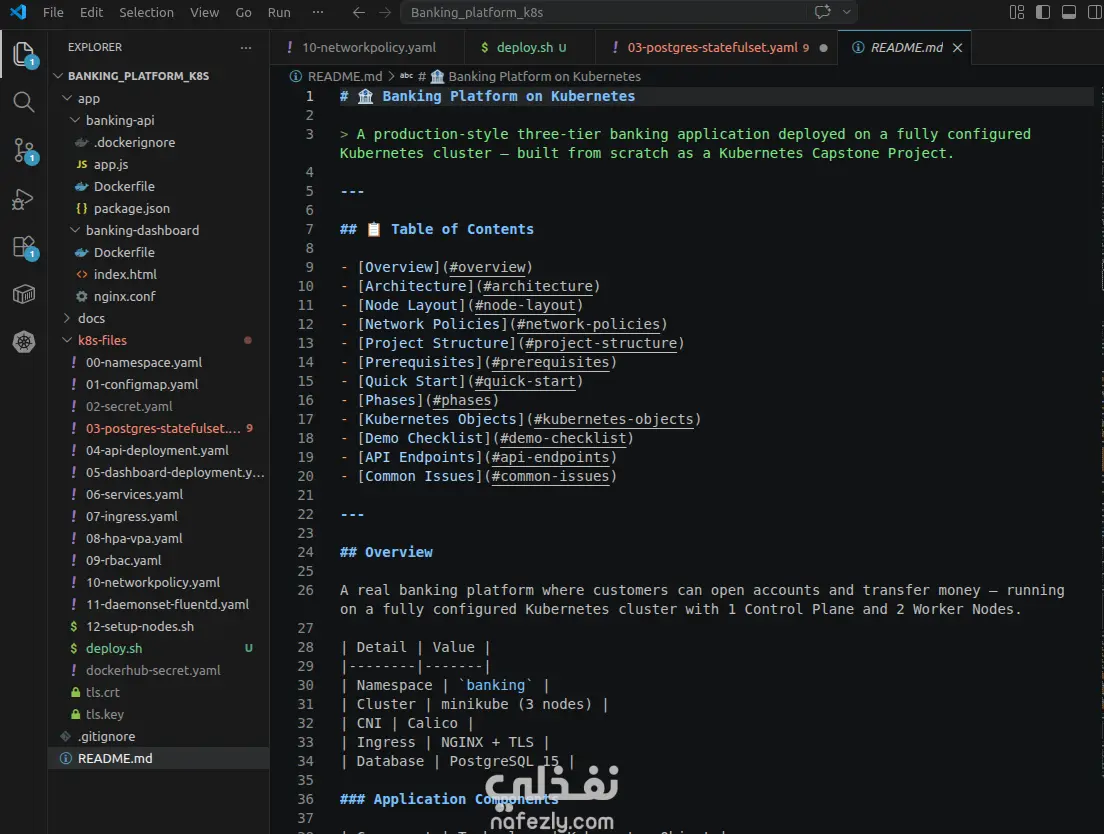Open the dropdown arrow beside Copilot icon

tap(847, 12)
